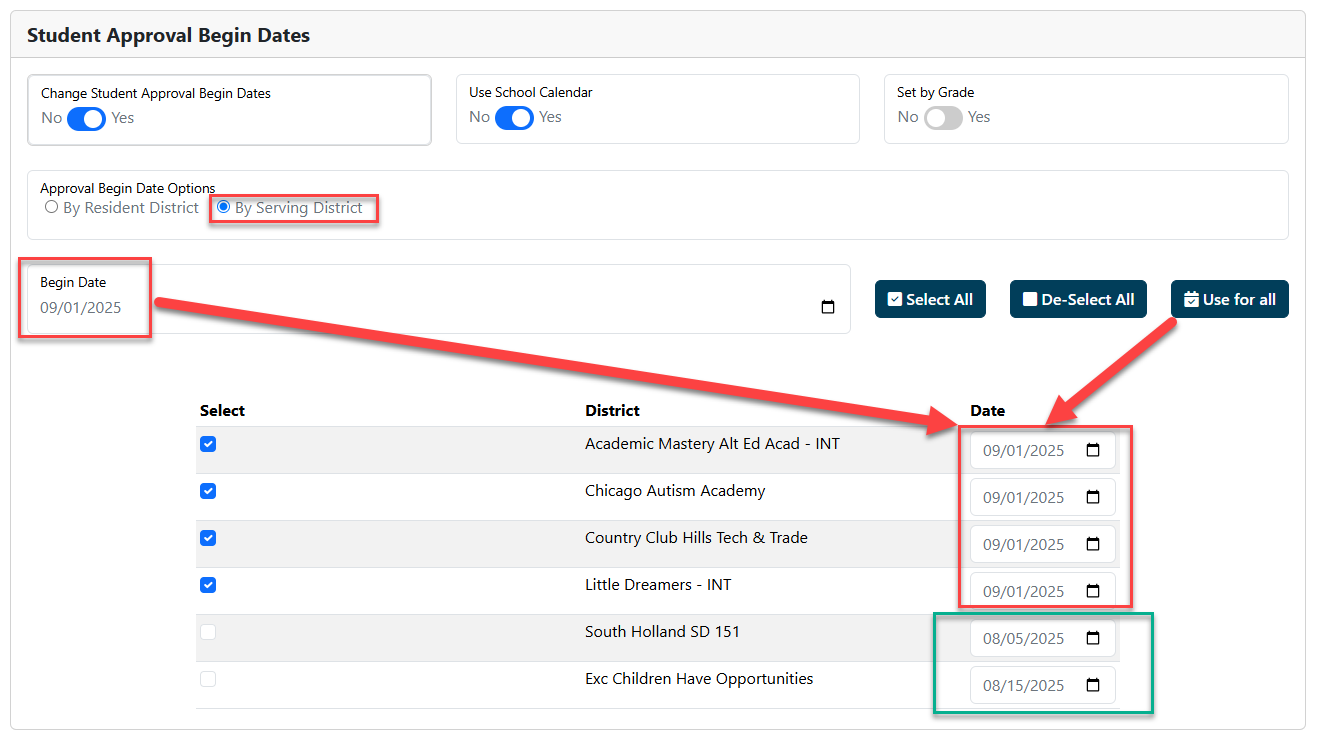
Task: Click Student Approval Begin Dates heading
Action: point(168,36)
